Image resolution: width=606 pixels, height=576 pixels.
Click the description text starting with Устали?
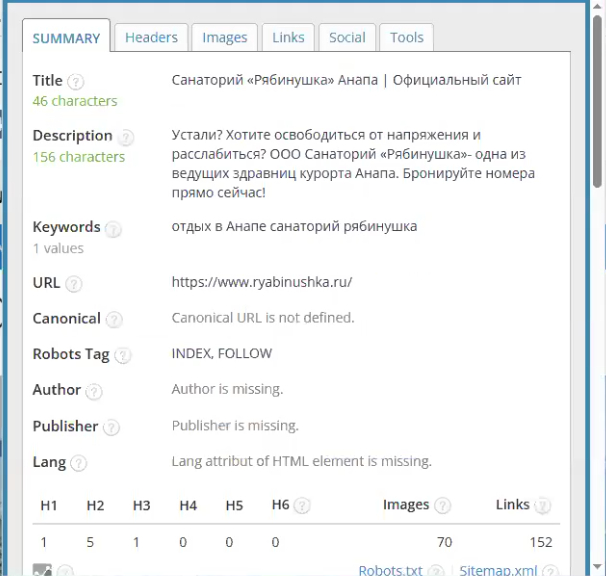353,164
